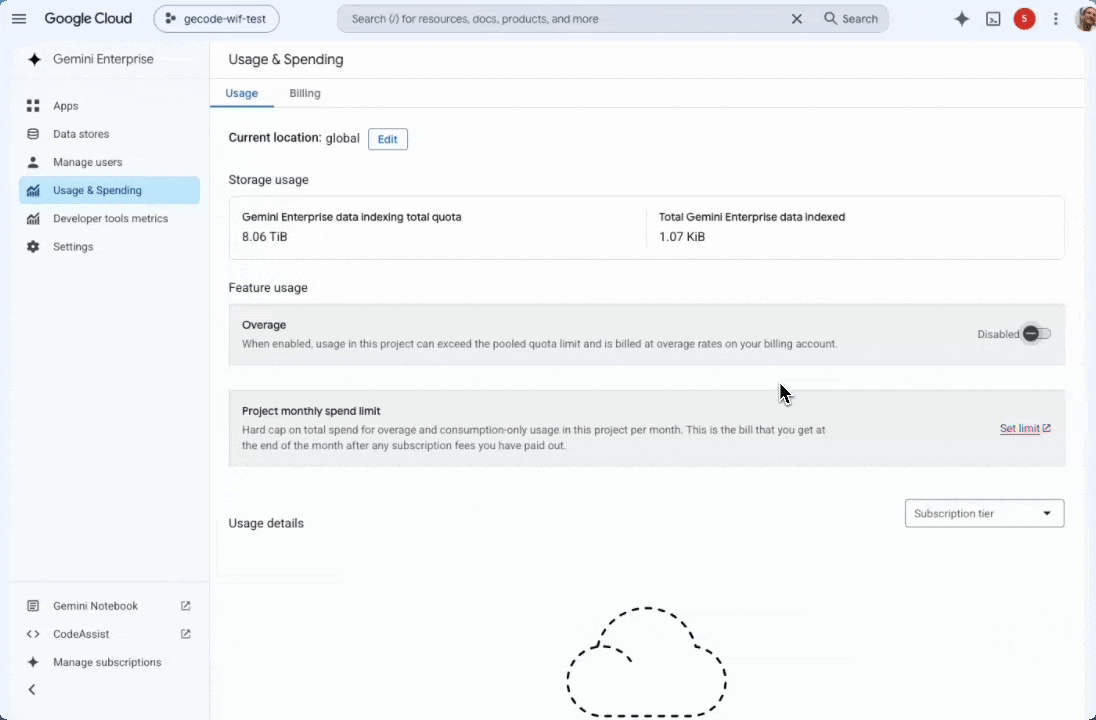The width and height of the screenshot is (1096, 720).
Task: Select the 1.07 KiB indexed value
Action: [x=682, y=236]
